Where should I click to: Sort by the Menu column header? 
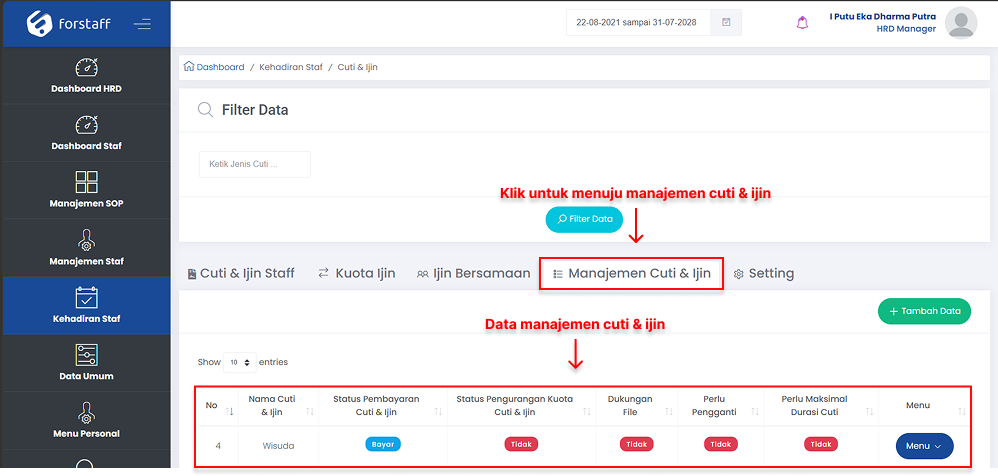coord(924,406)
